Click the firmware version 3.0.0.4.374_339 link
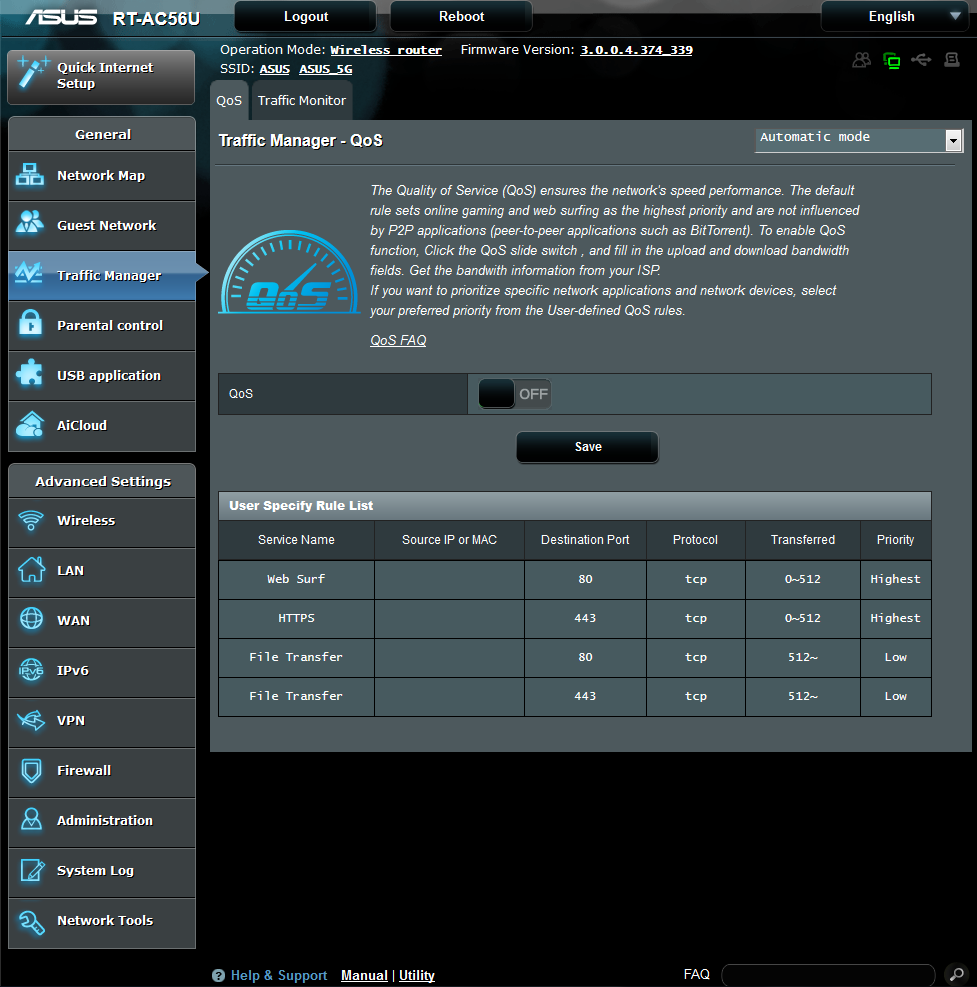 point(636,50)
